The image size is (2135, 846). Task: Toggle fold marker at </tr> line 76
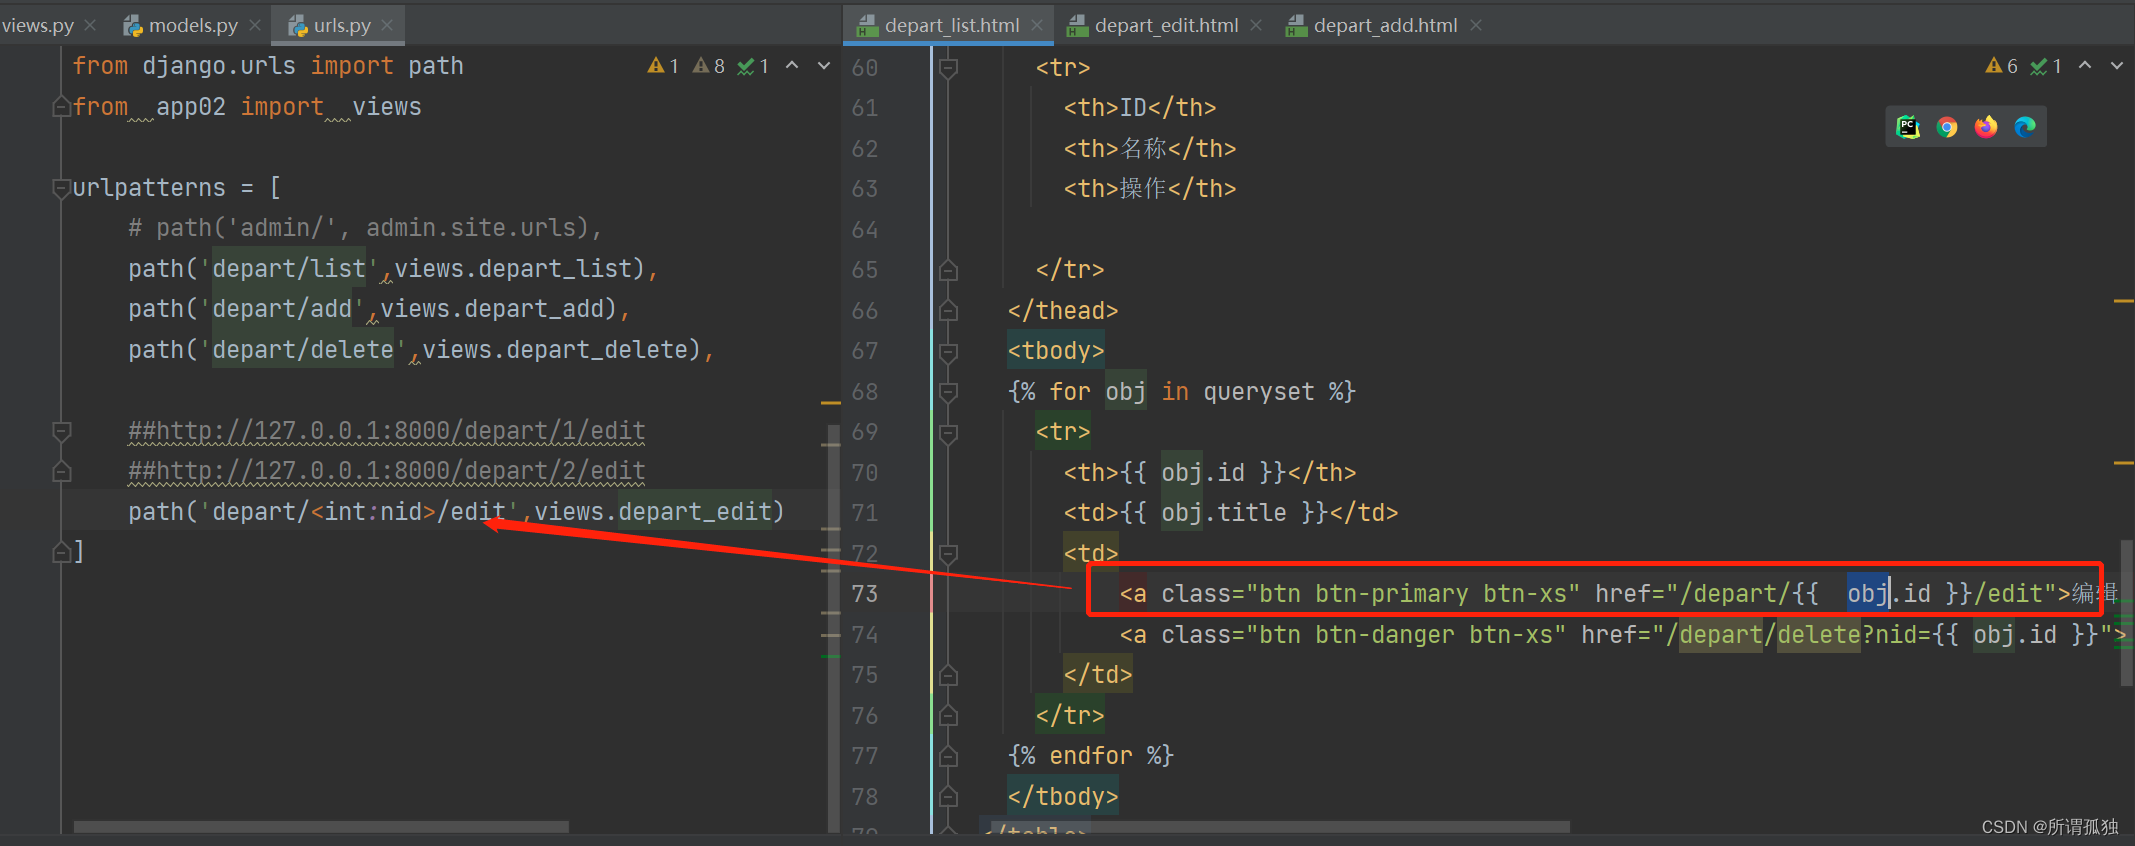(x=949, y=716)
